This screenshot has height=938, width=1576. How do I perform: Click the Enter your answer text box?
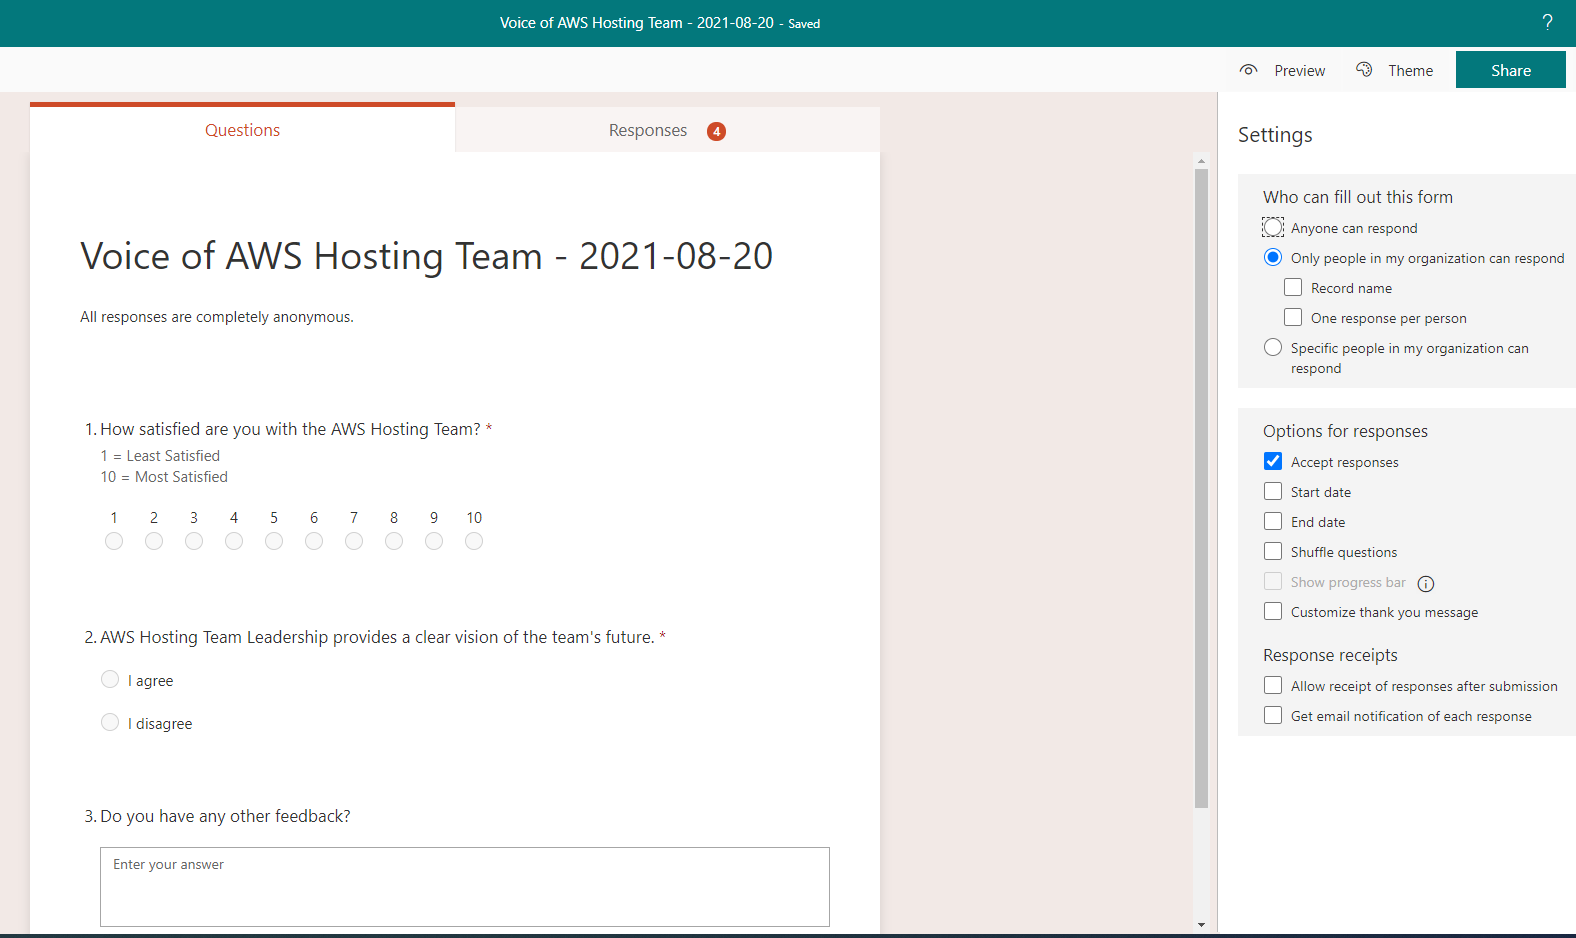click(465, 887)
